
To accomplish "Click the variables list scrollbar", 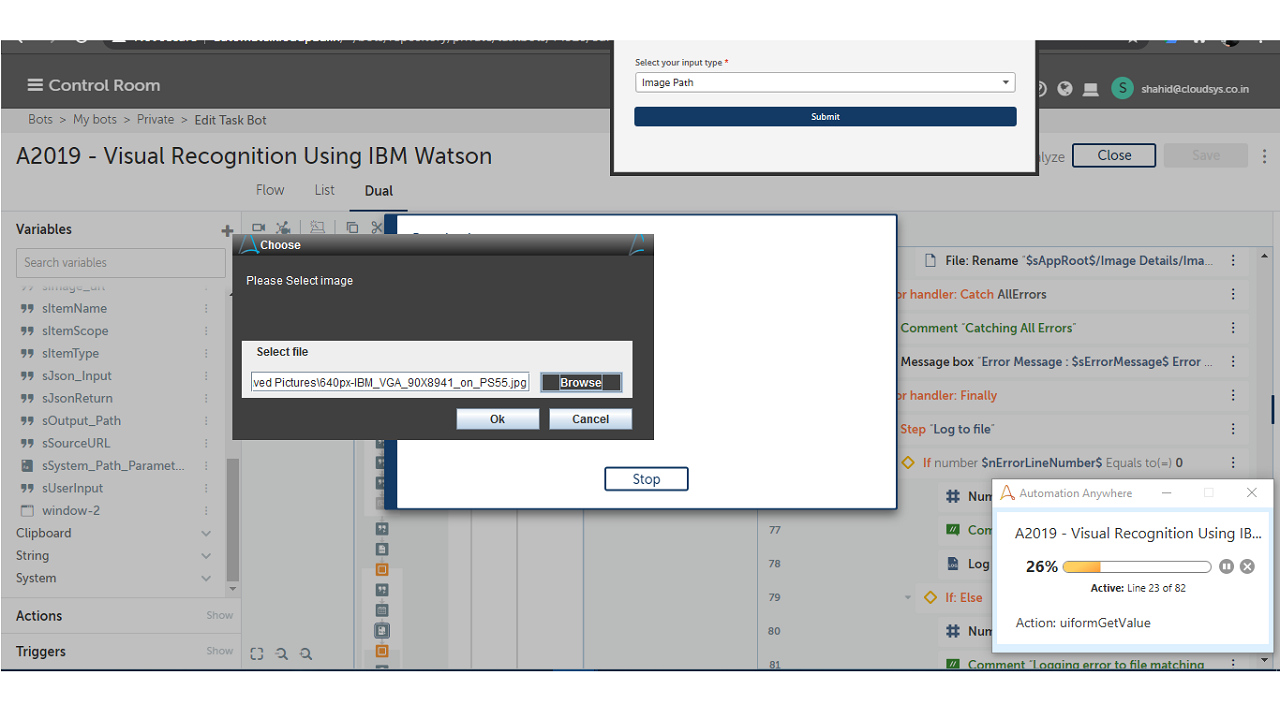I will (x=233, y=520).
